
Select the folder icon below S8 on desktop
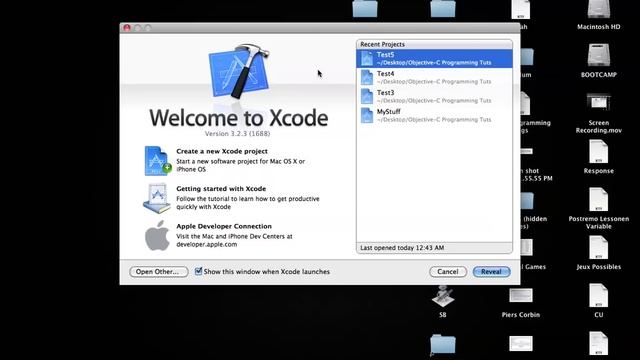click(443, 344)
